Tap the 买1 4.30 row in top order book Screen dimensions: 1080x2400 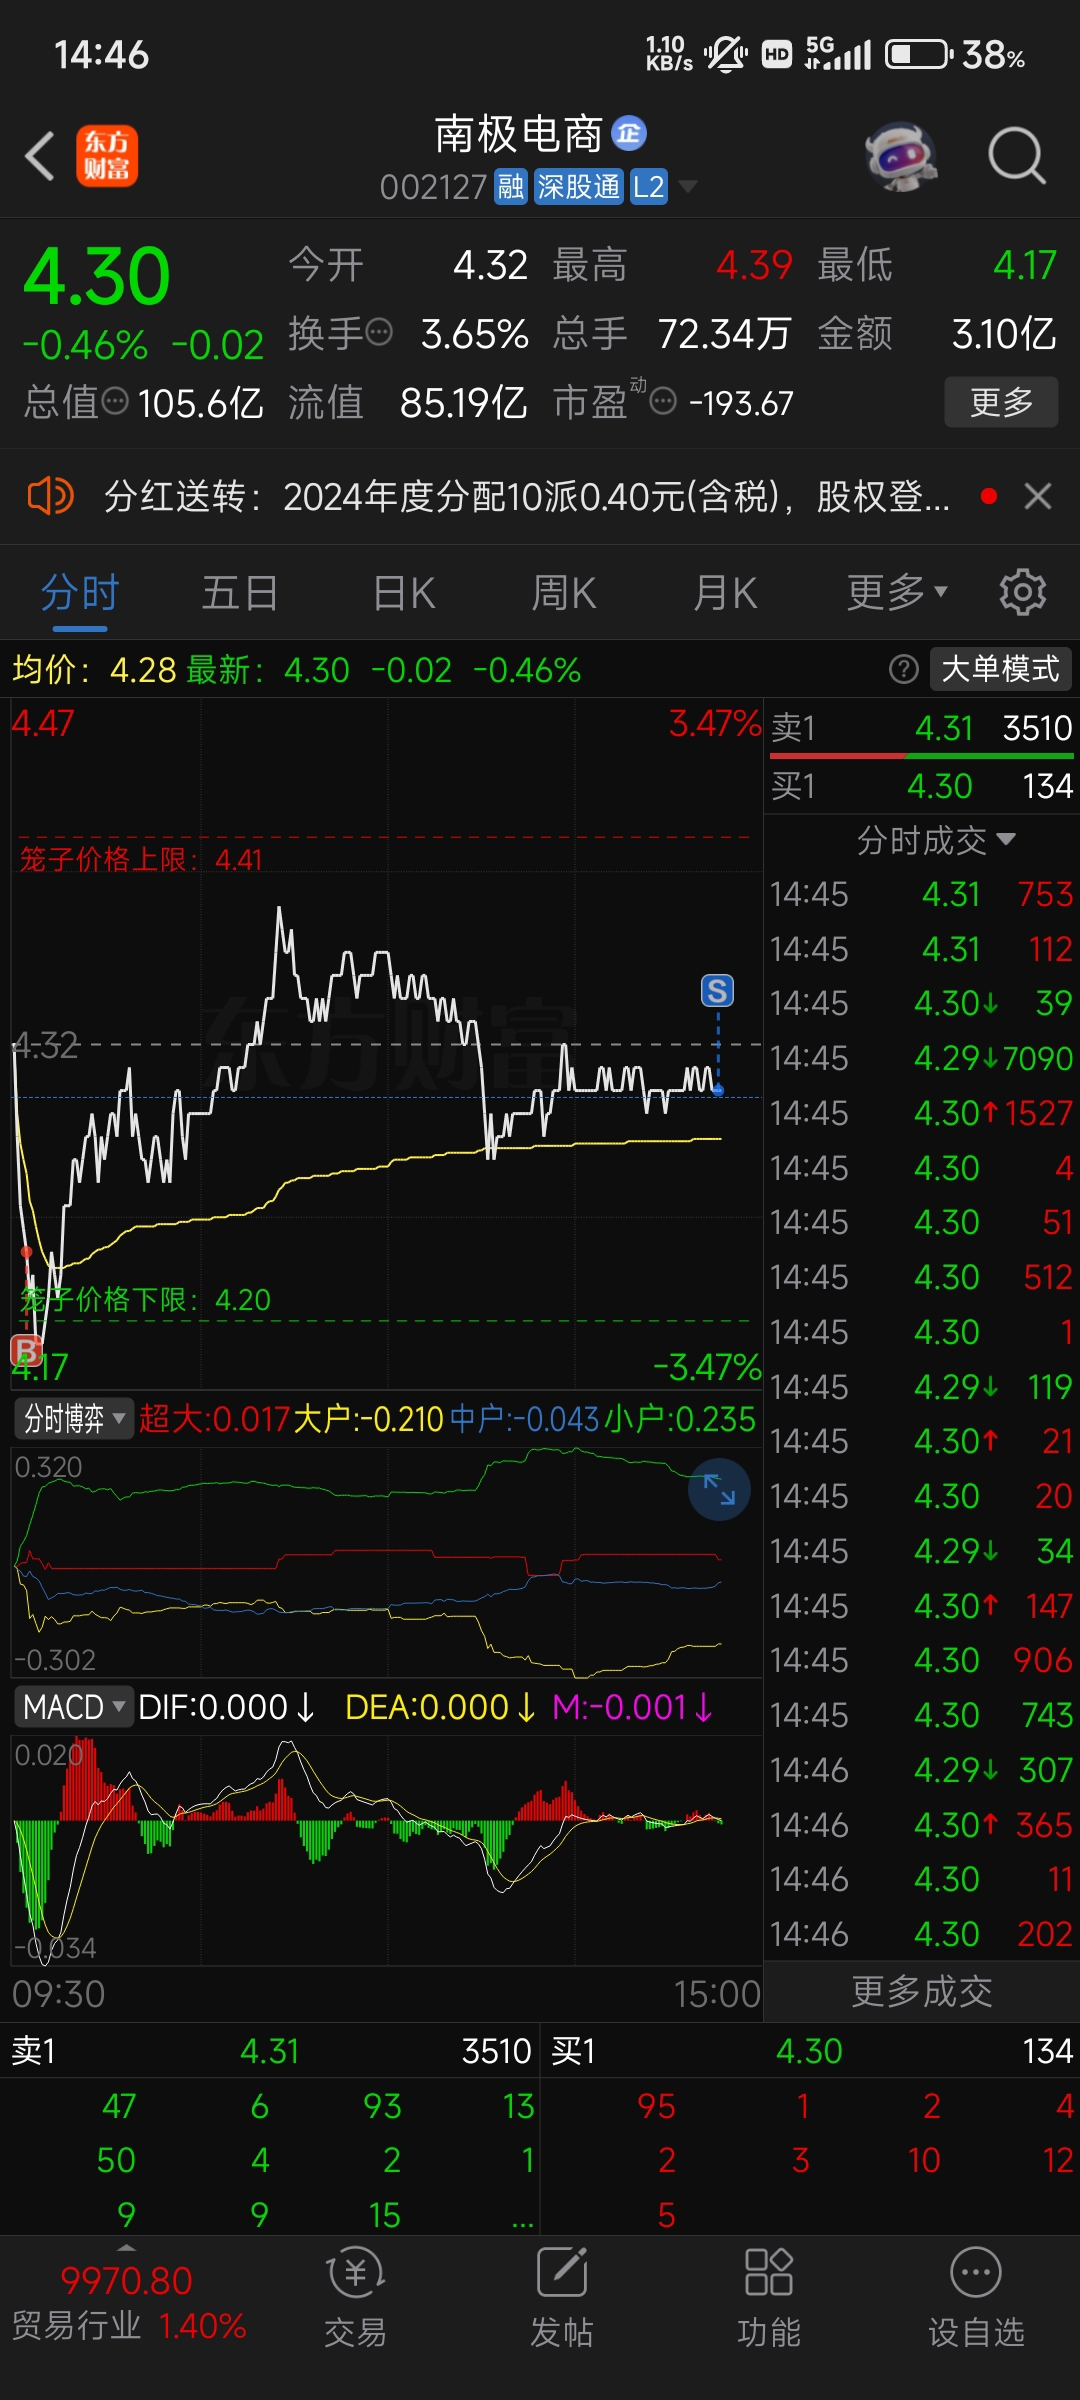point(921,786)
